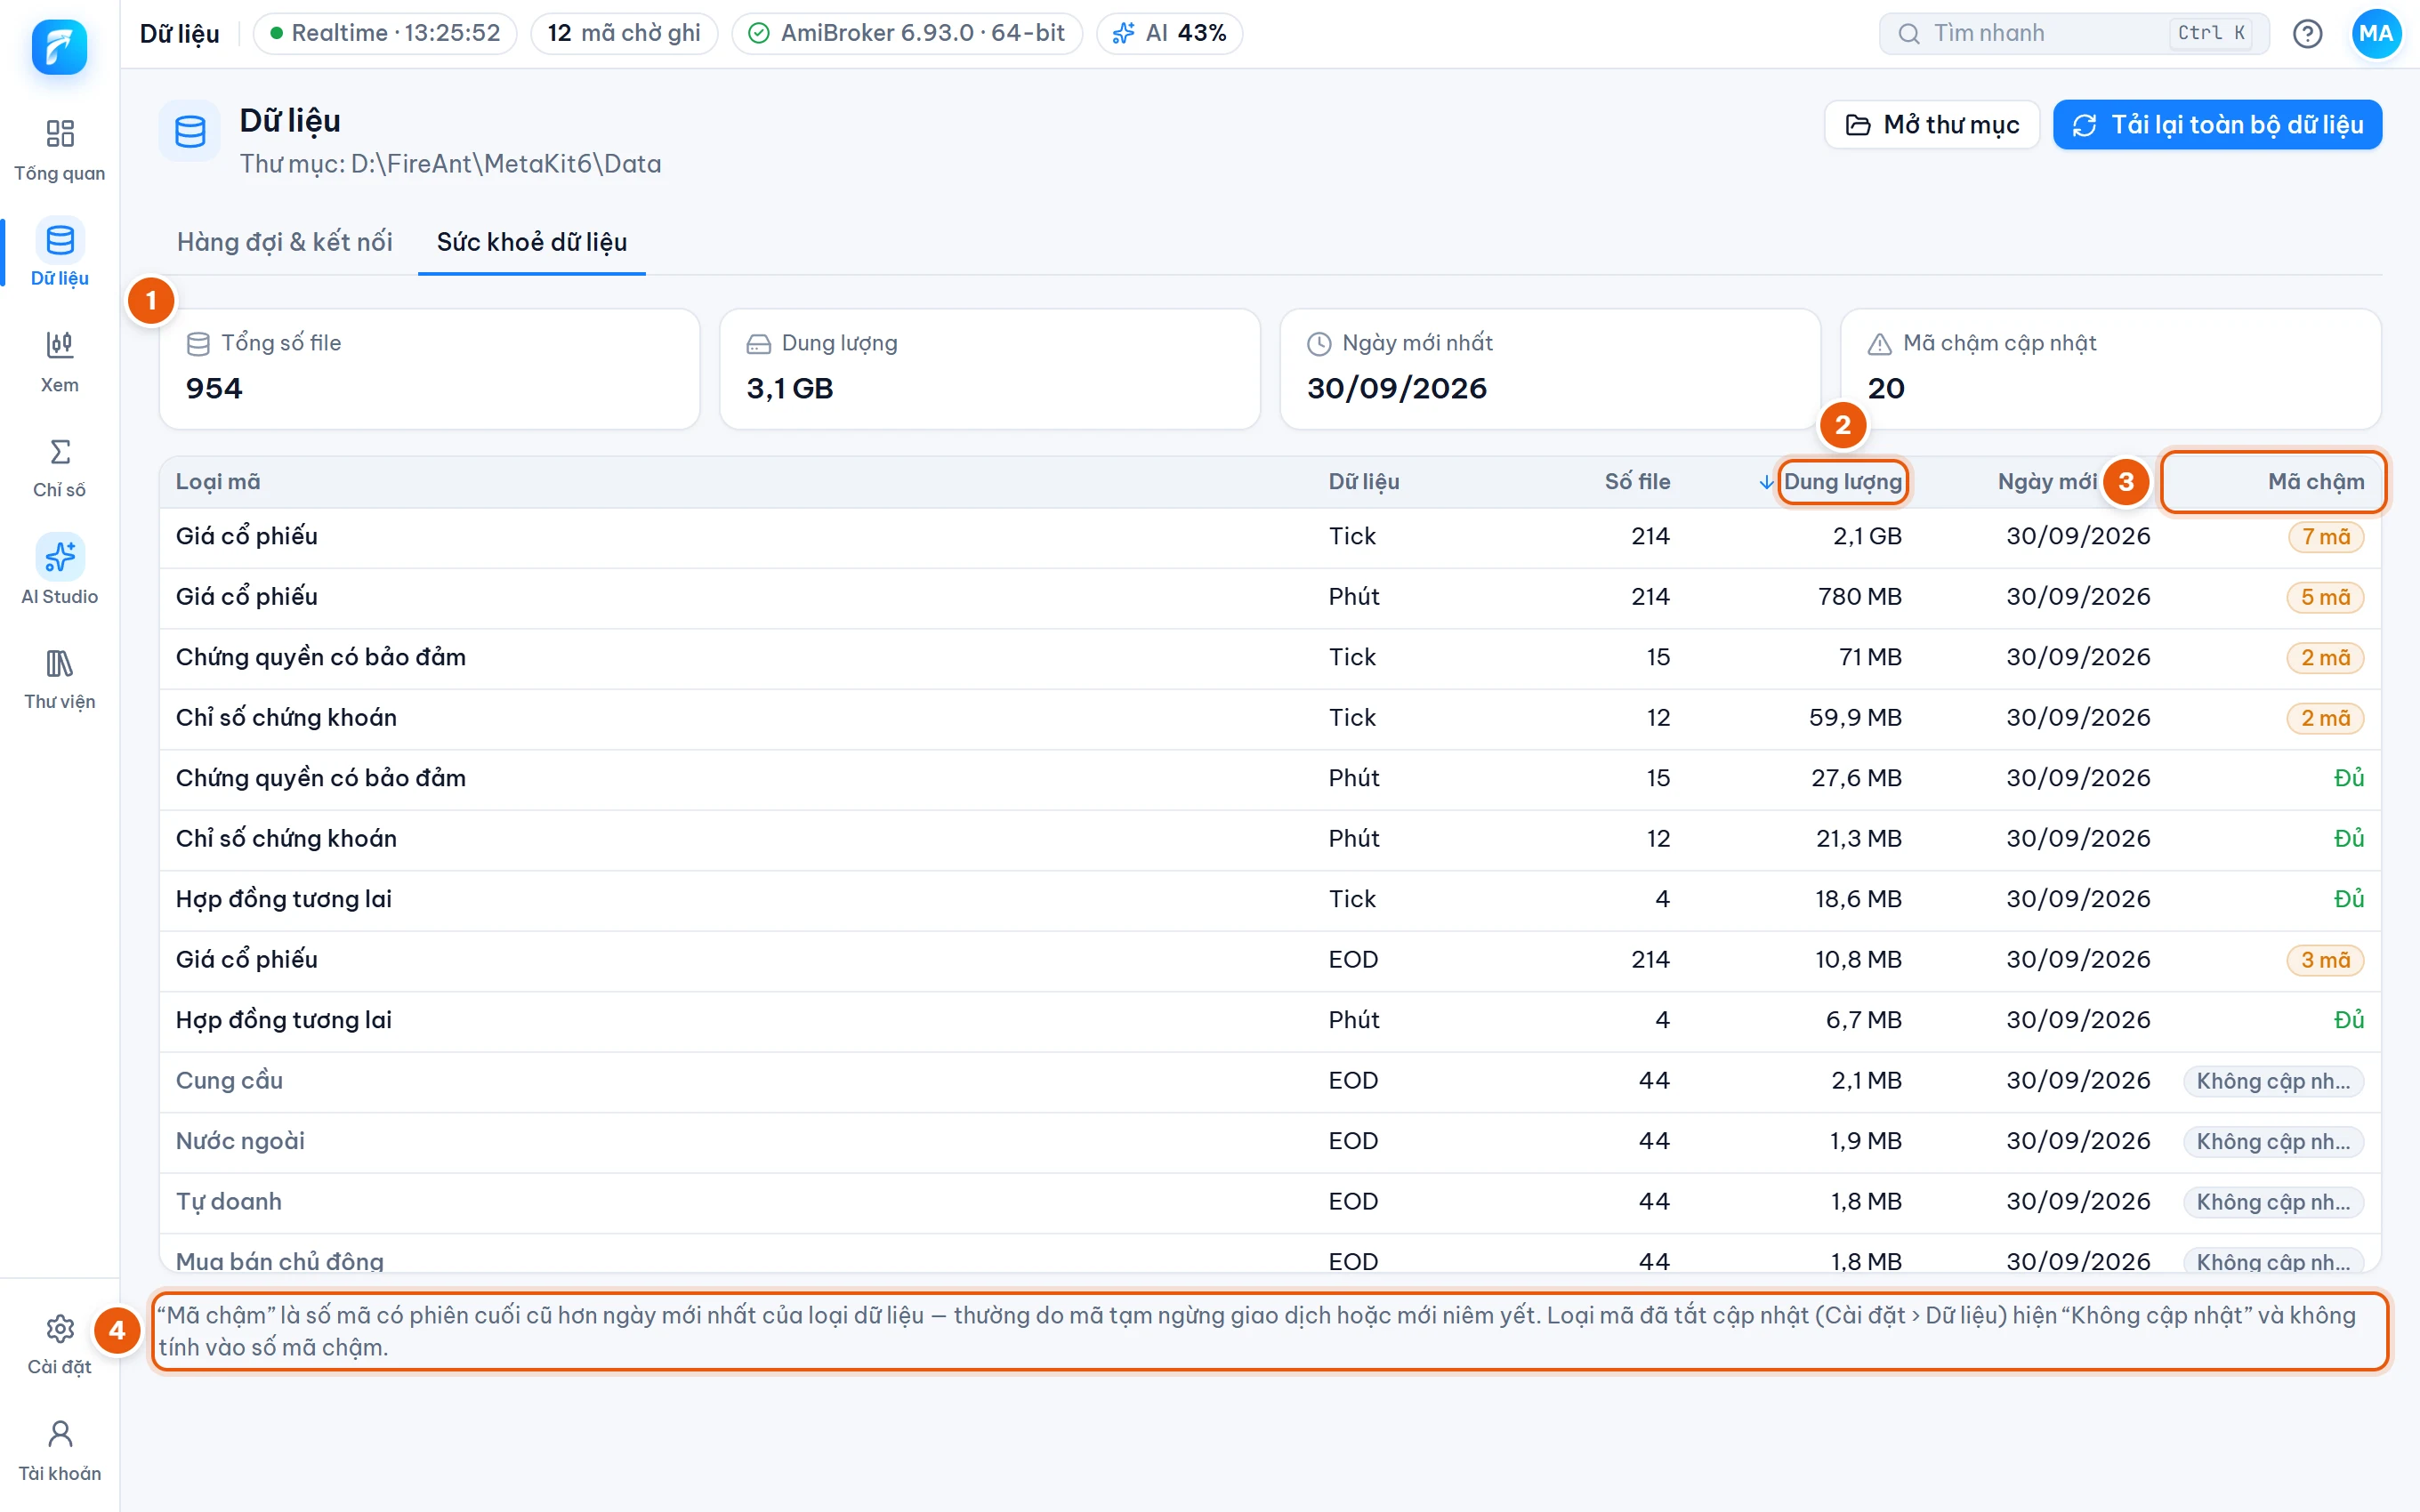This screenshot has width=2420, height=1512.
Task: Click the Cung cầu row
Action: click(x=1270, y=1081)
